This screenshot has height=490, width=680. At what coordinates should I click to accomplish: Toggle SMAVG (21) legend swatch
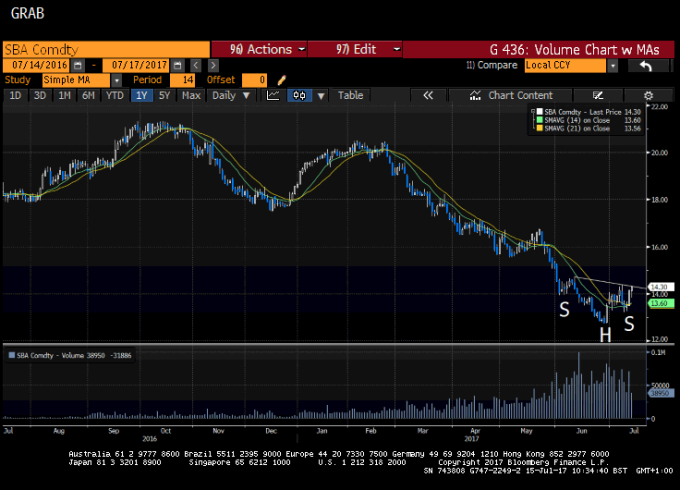point(537,128)
